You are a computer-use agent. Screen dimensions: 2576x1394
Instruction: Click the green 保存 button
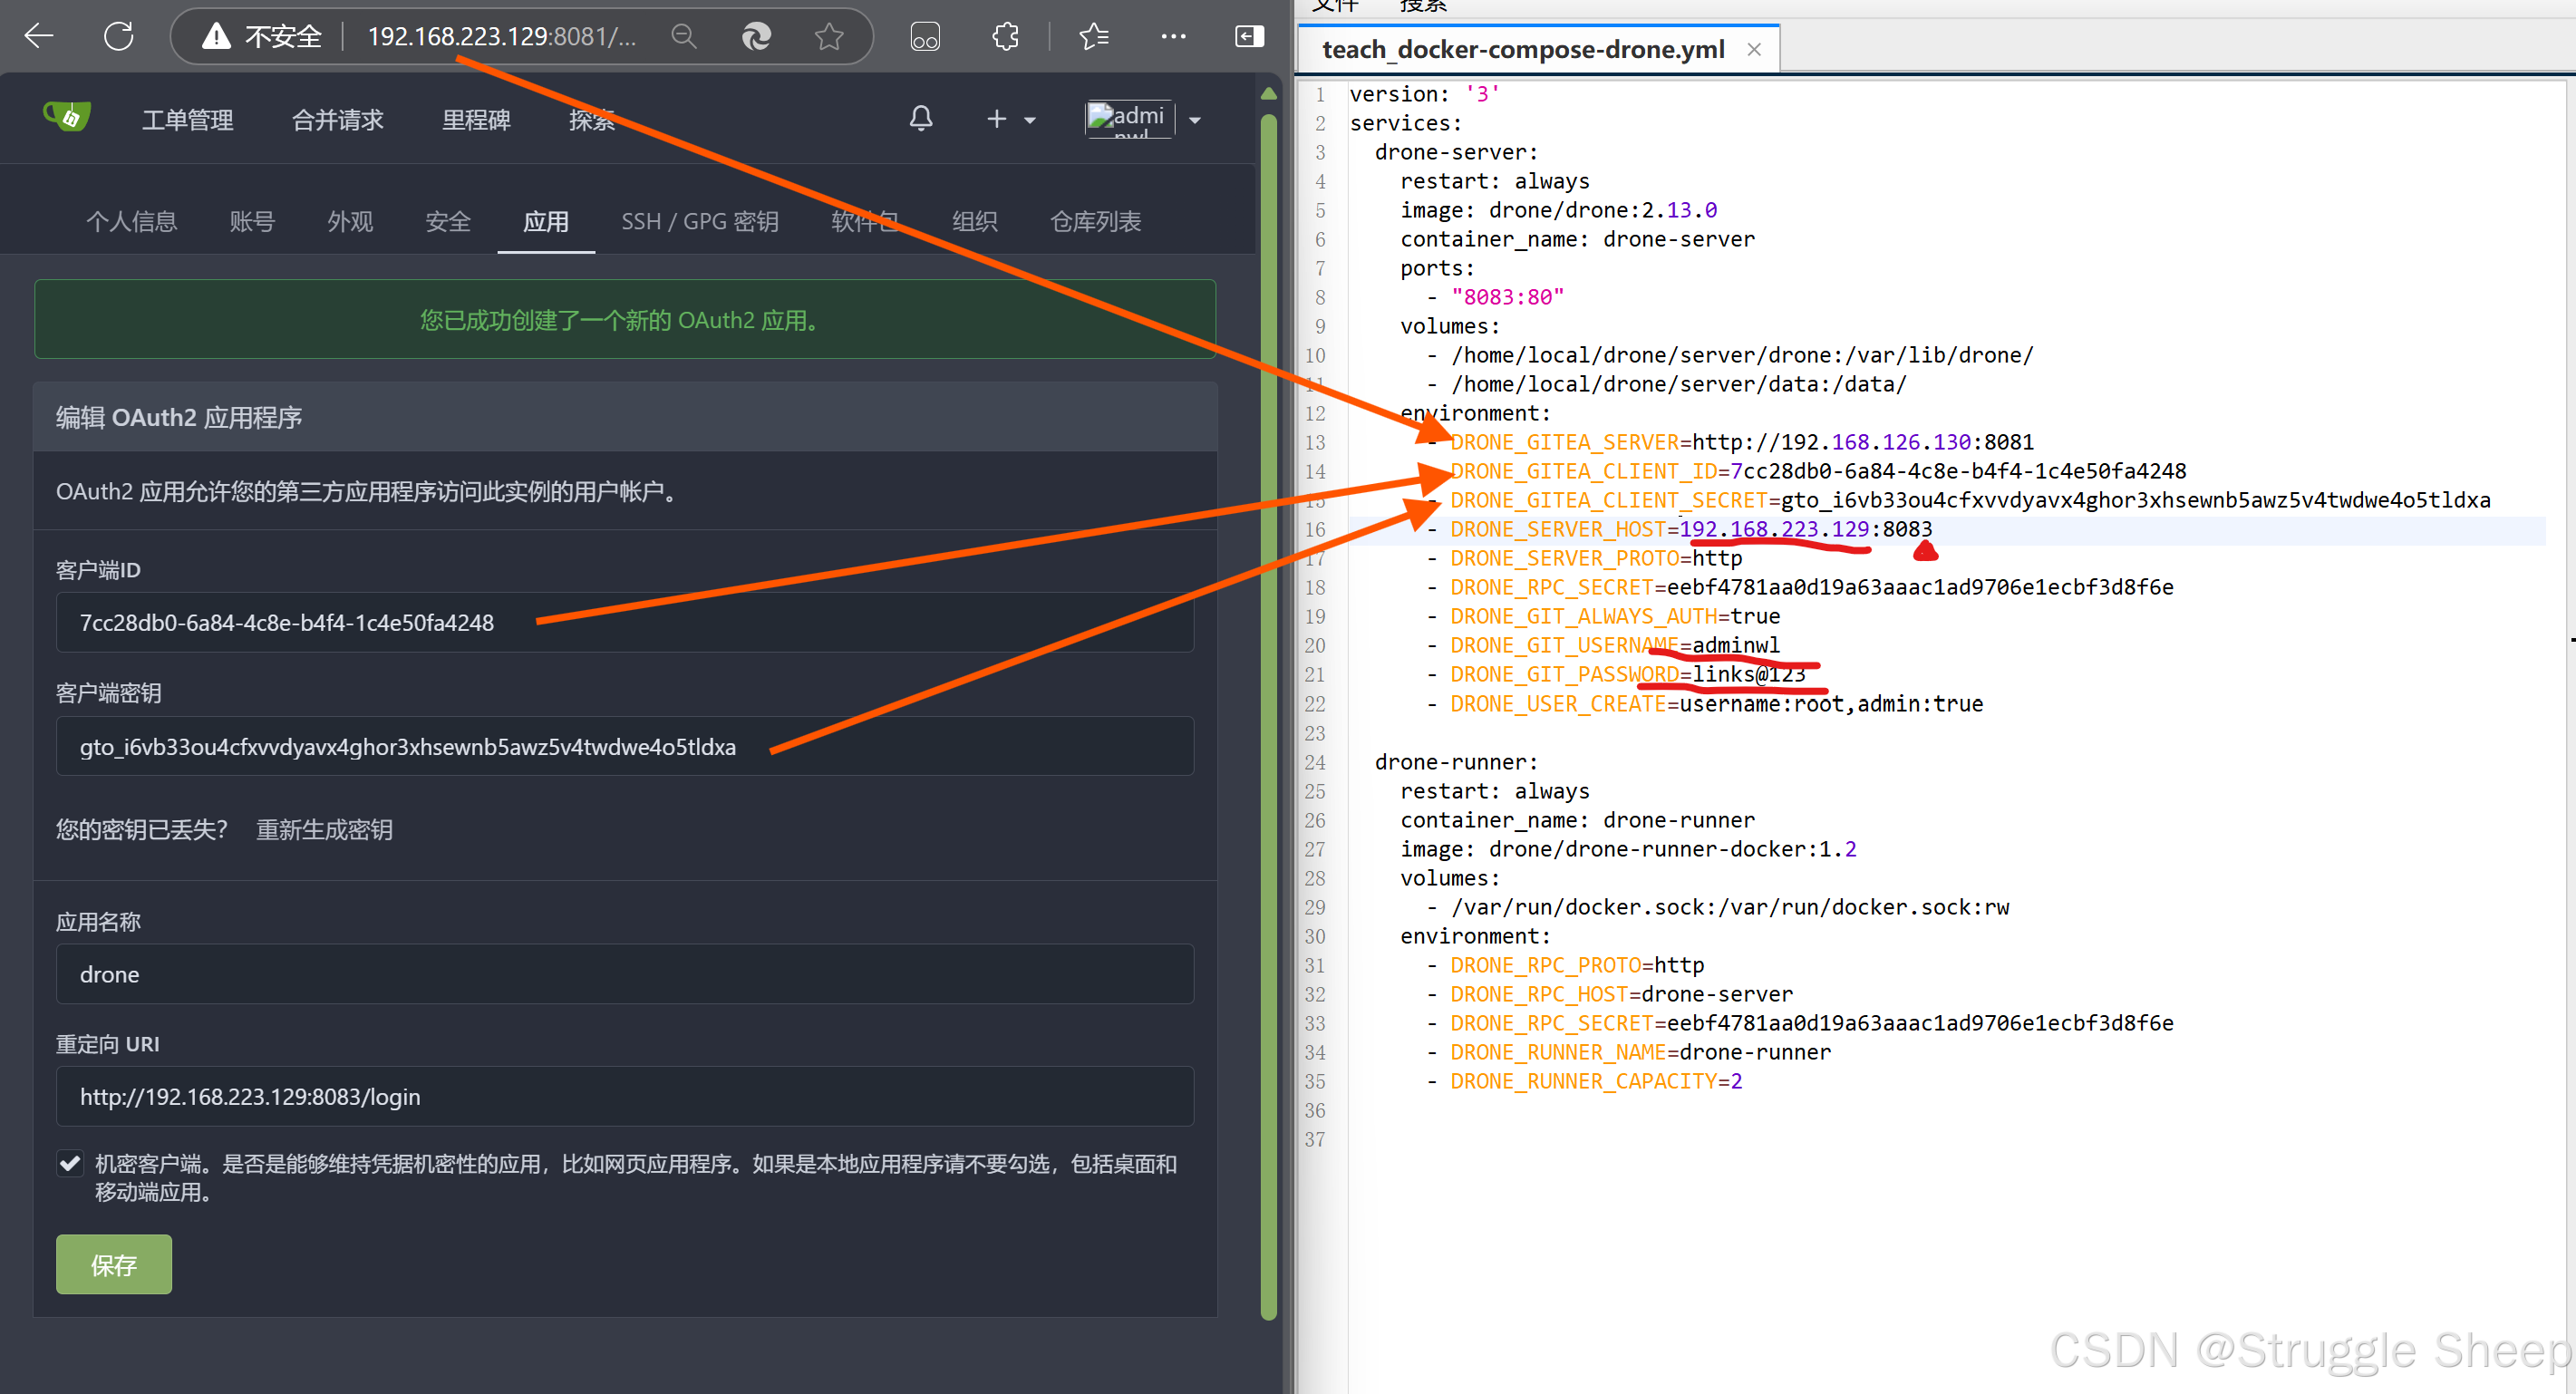pyautogui.click(x=113, y=1264)
